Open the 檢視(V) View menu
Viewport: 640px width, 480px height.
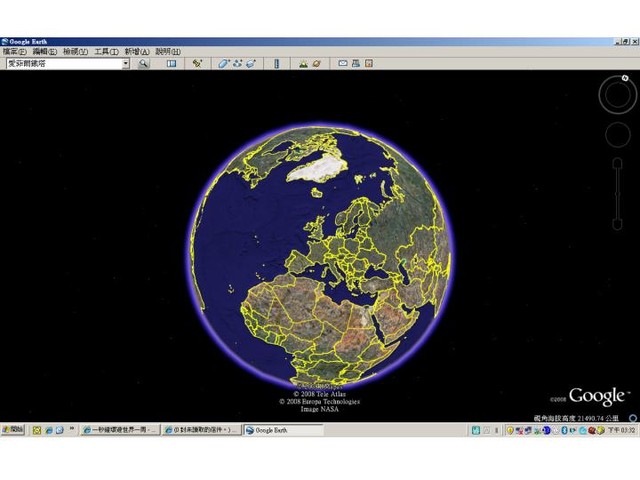coord(76,52)
